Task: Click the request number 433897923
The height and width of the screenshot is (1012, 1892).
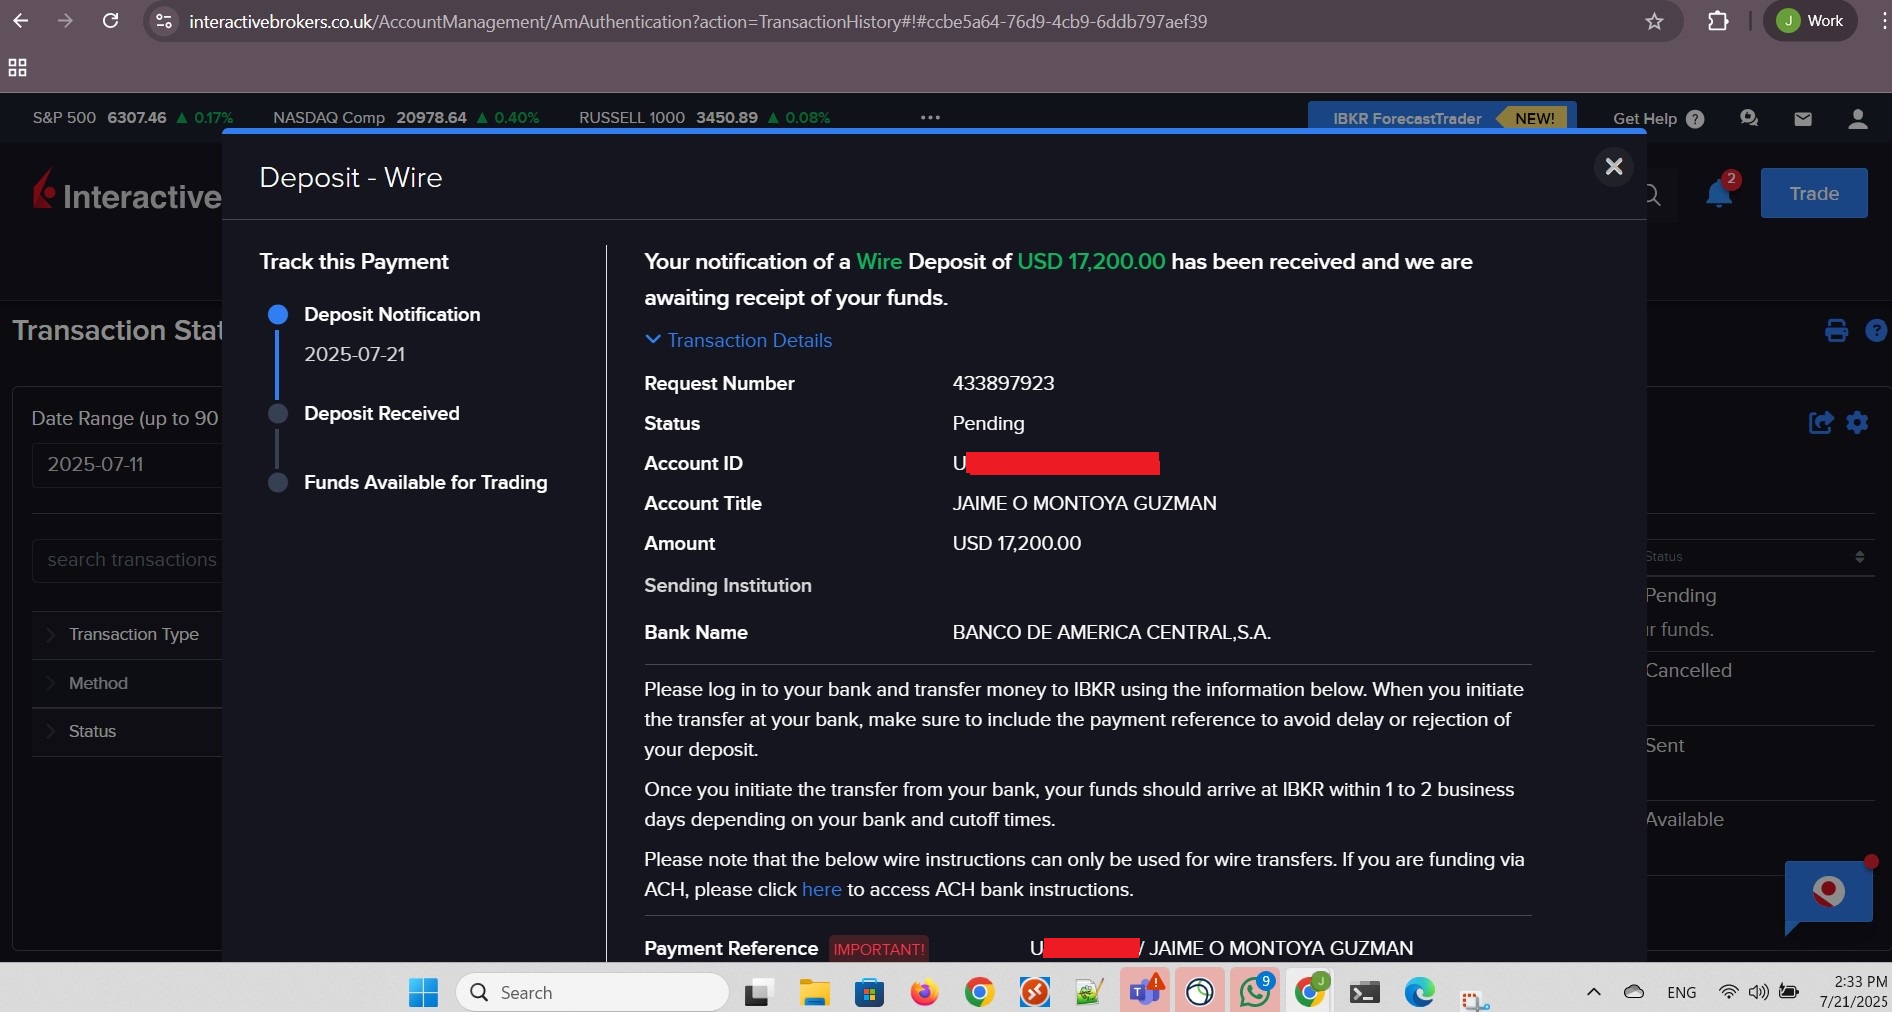Action: pos(1003,383)
